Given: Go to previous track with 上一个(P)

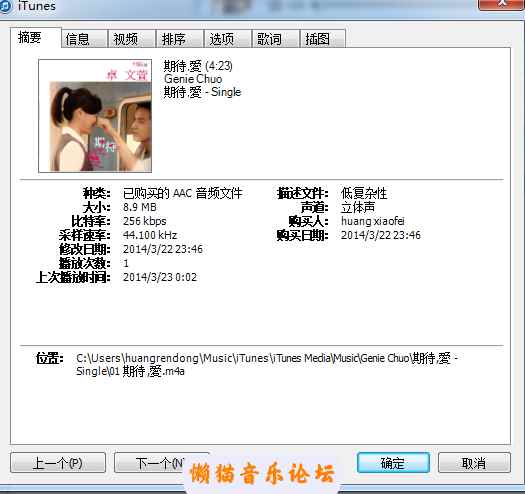Looking at the screenshot, I should pos(58,463).
